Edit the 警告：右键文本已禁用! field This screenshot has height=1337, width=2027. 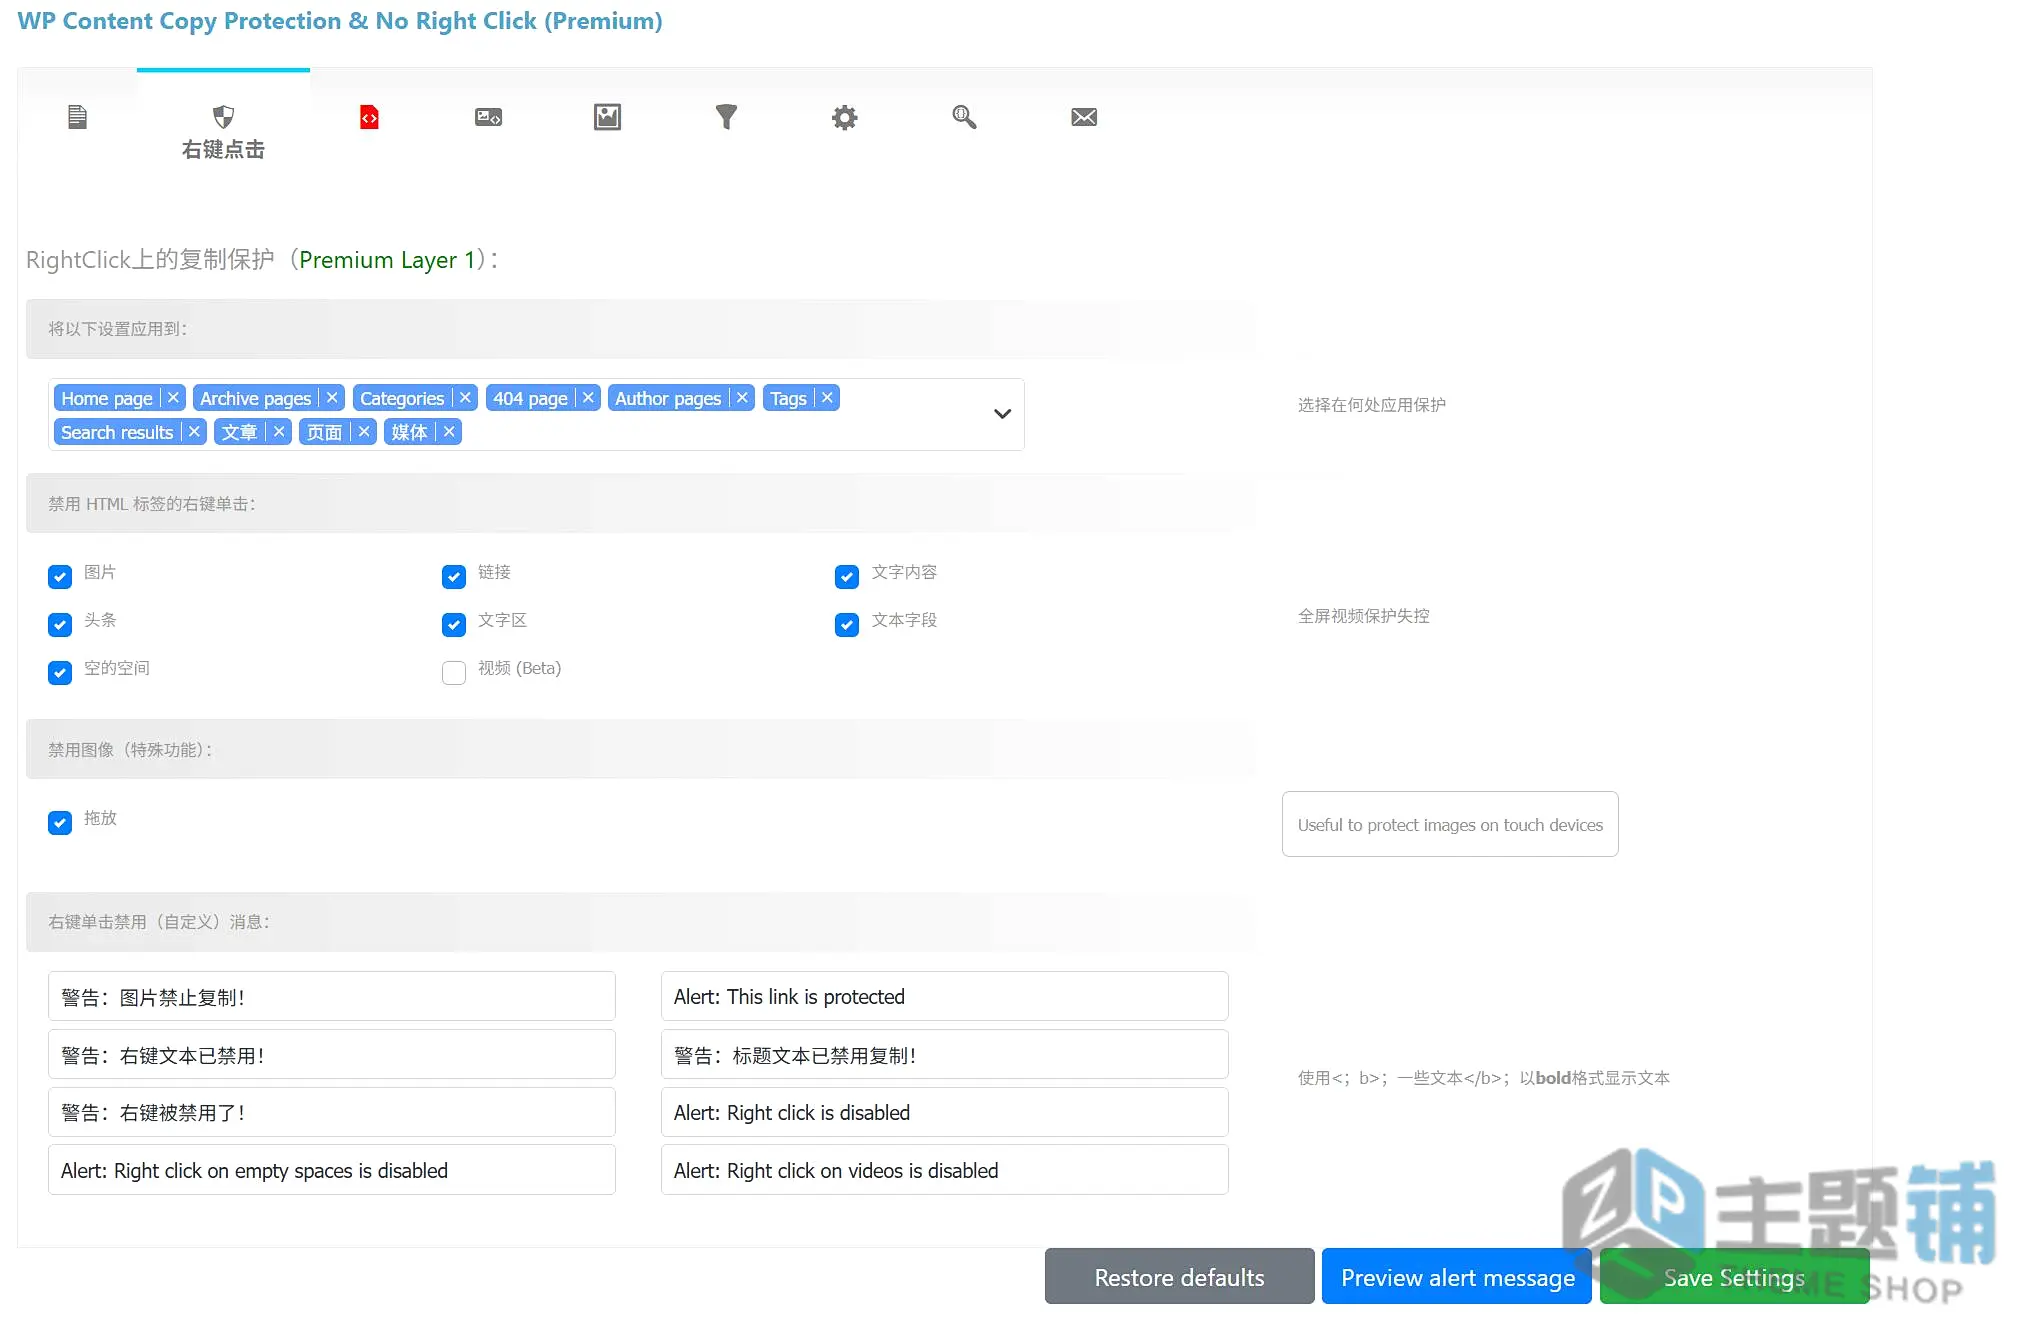click(x=332, y=1054)
